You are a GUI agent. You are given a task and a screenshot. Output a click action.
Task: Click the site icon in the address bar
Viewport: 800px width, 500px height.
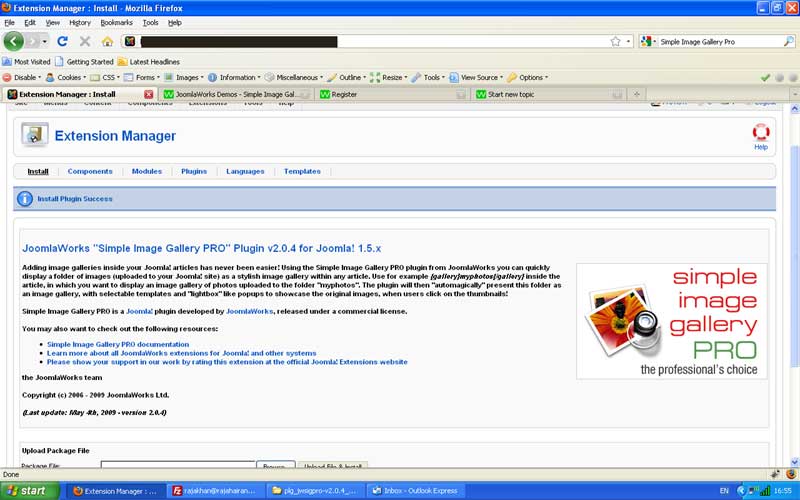pos(130,41)
